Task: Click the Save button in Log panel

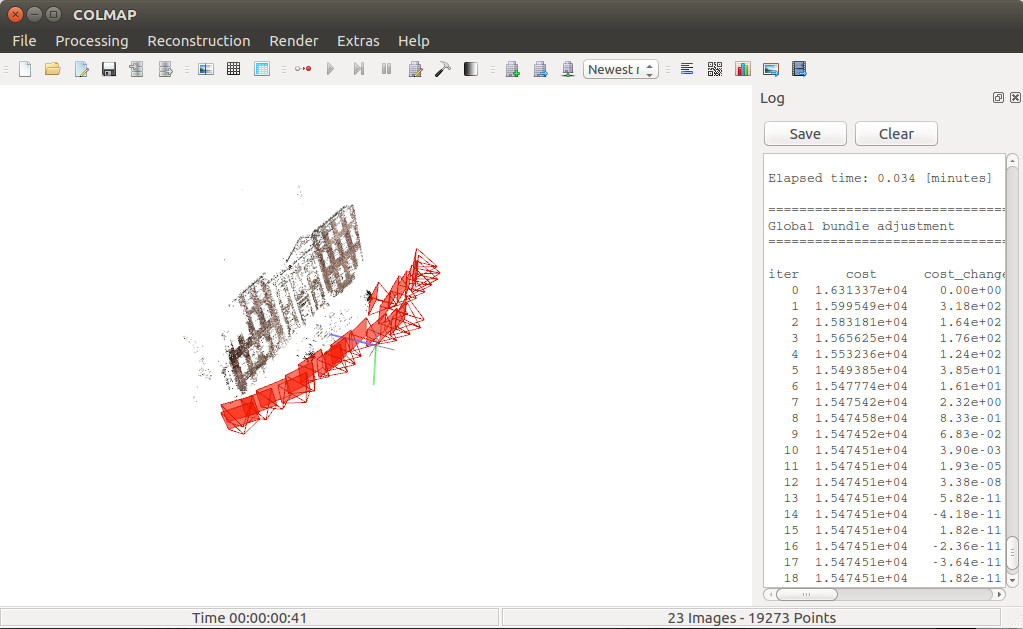Action: [805, 134]
